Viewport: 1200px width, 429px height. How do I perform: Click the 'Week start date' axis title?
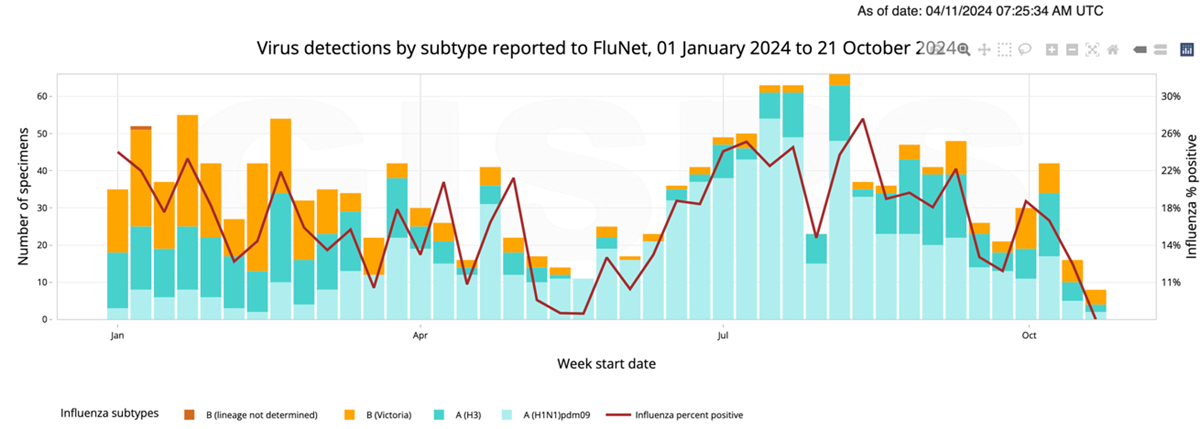[606, 363]
